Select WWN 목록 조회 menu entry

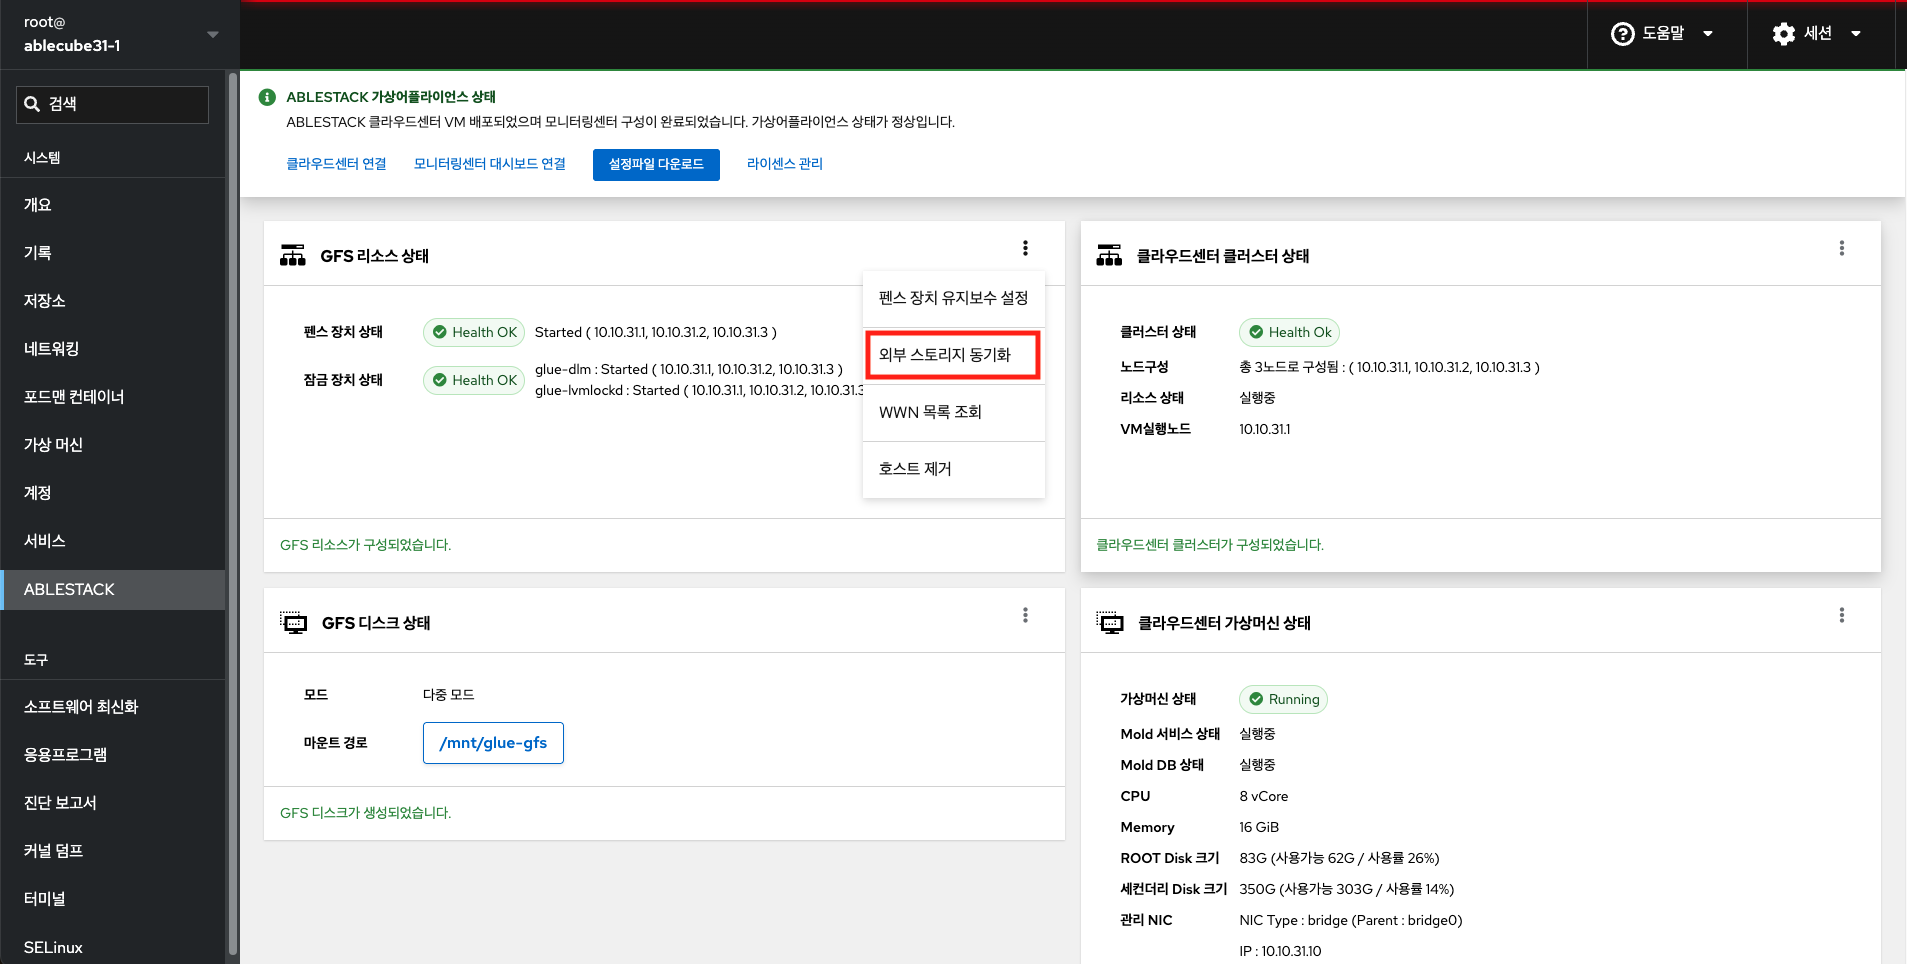[952, 412]
